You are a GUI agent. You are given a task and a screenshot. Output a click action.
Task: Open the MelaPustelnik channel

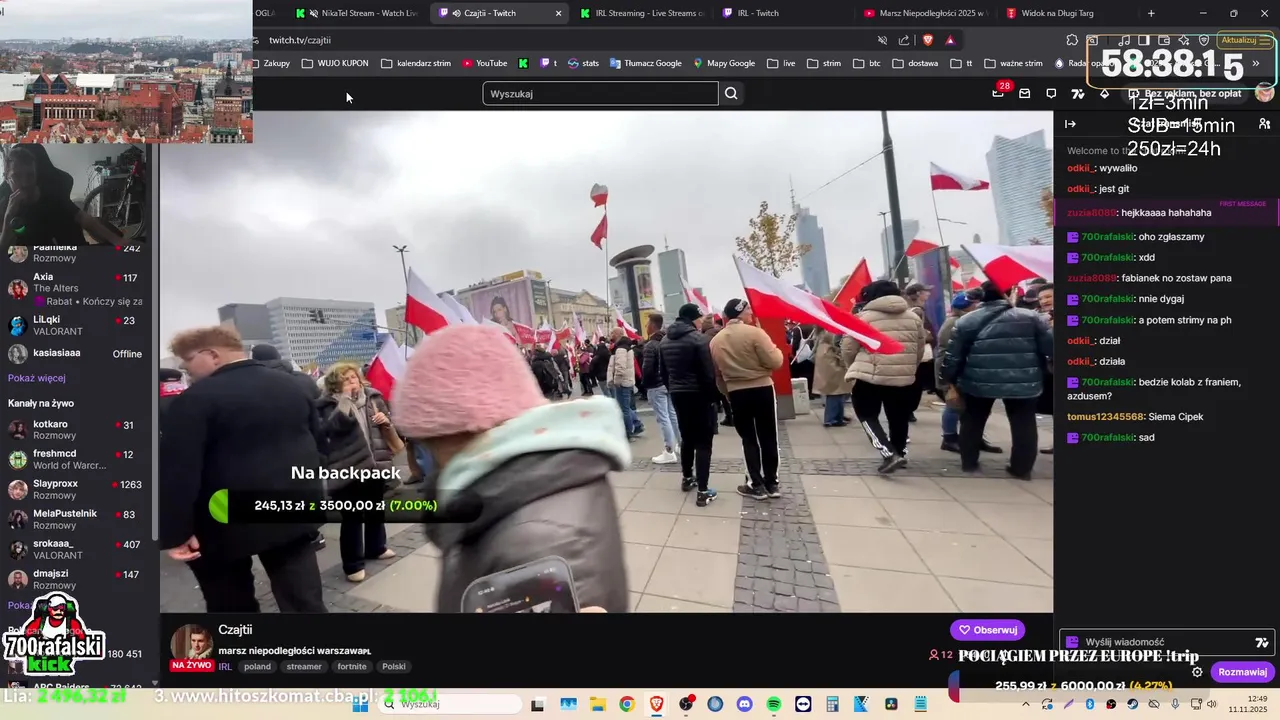coord(77,520)
